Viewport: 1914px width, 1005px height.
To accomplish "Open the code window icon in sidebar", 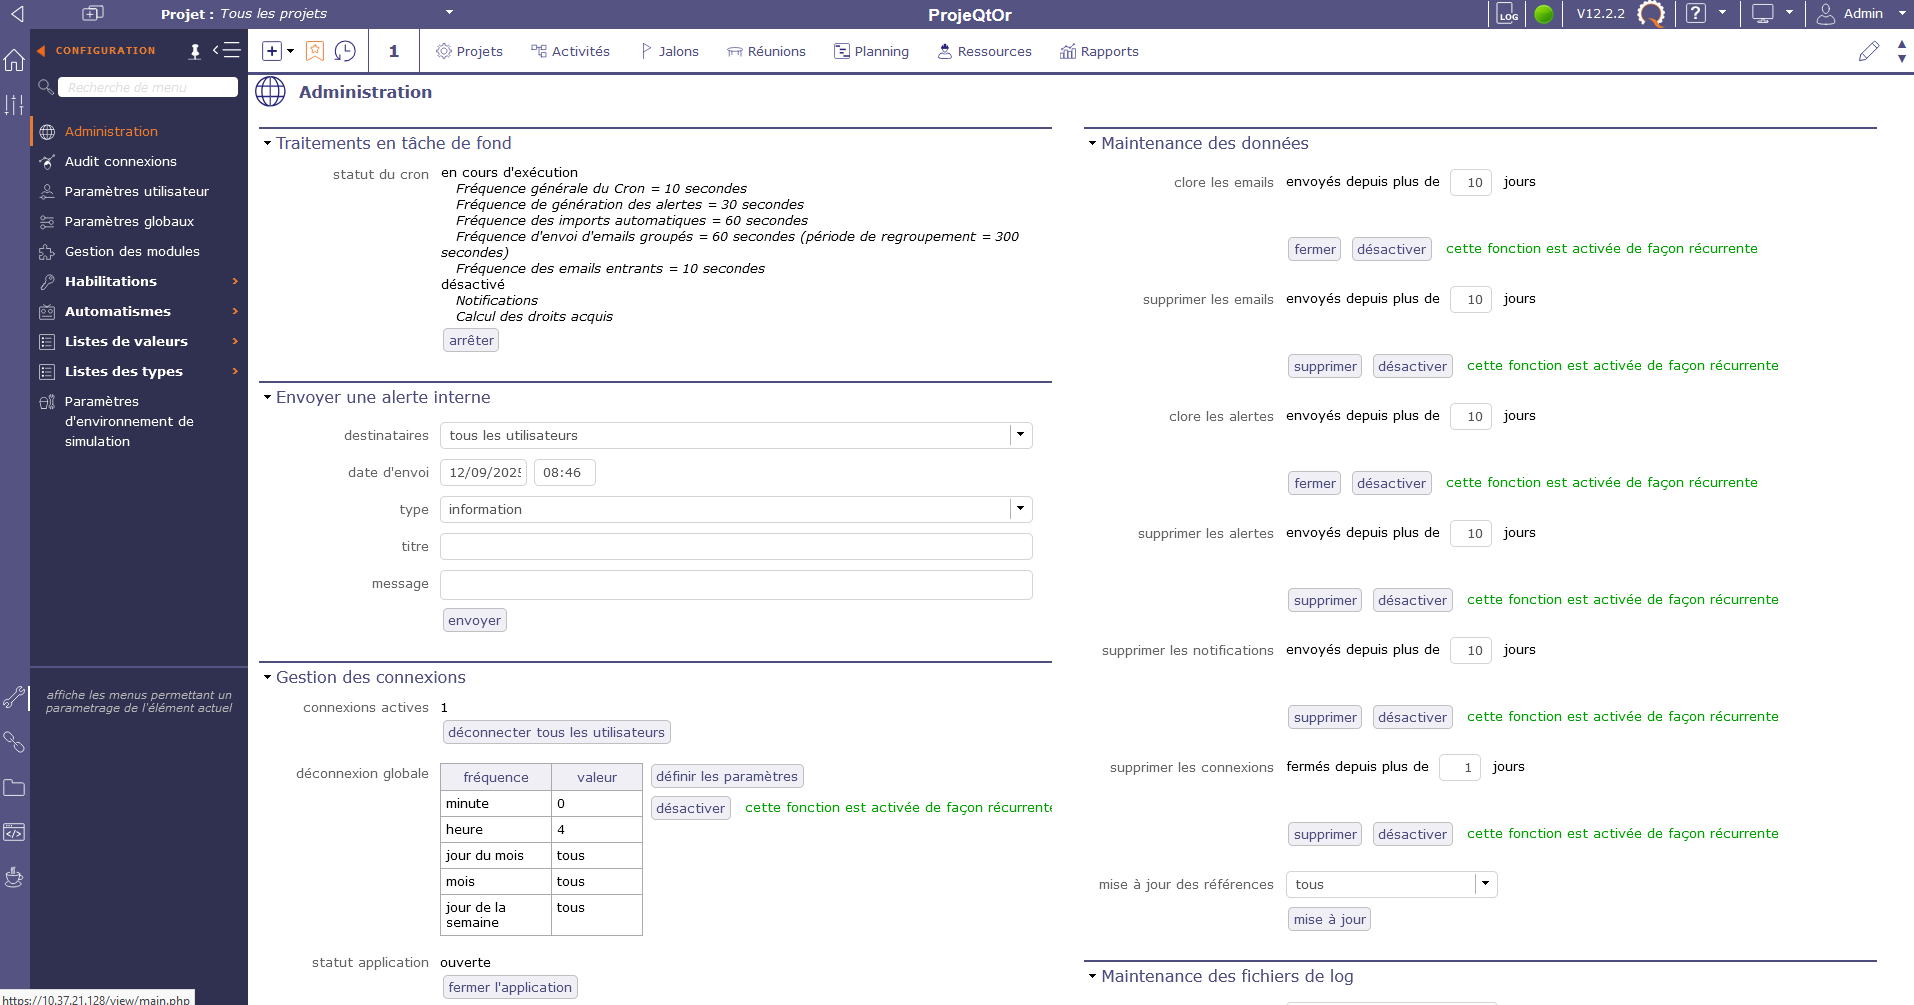I will [14, 832].
